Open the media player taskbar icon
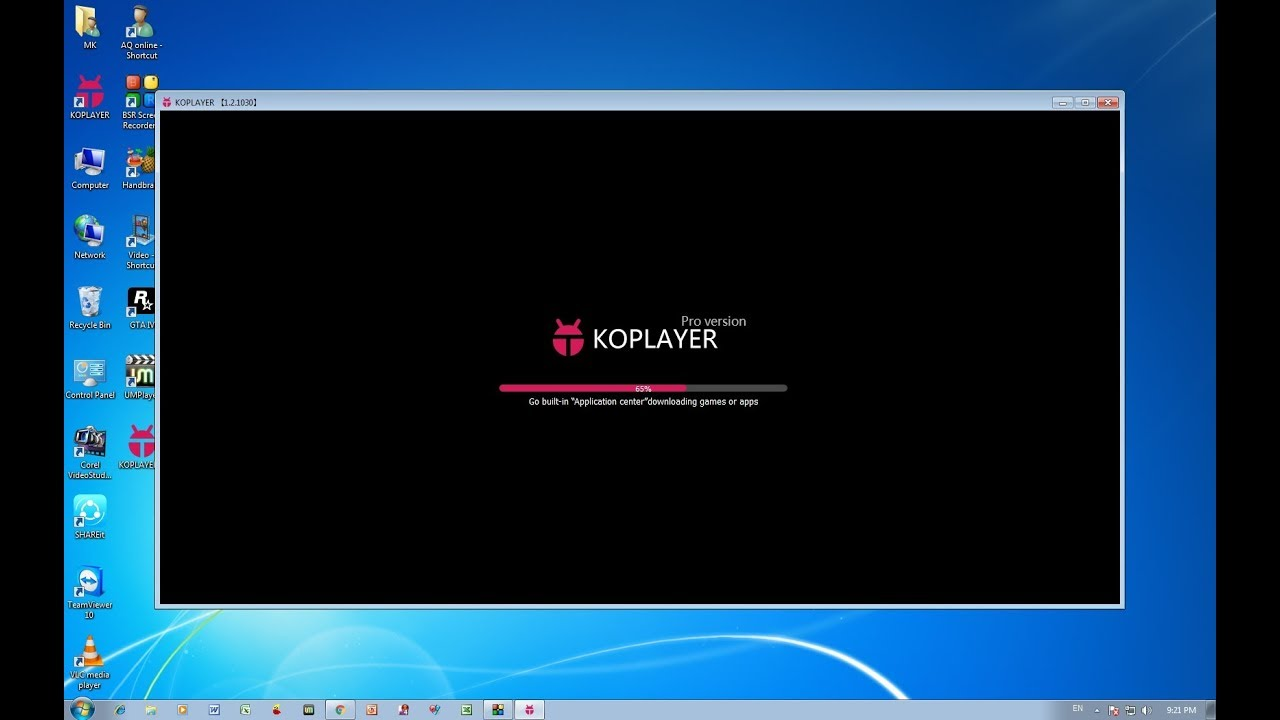The image size is (1280, 720). (x=182, y=710)
